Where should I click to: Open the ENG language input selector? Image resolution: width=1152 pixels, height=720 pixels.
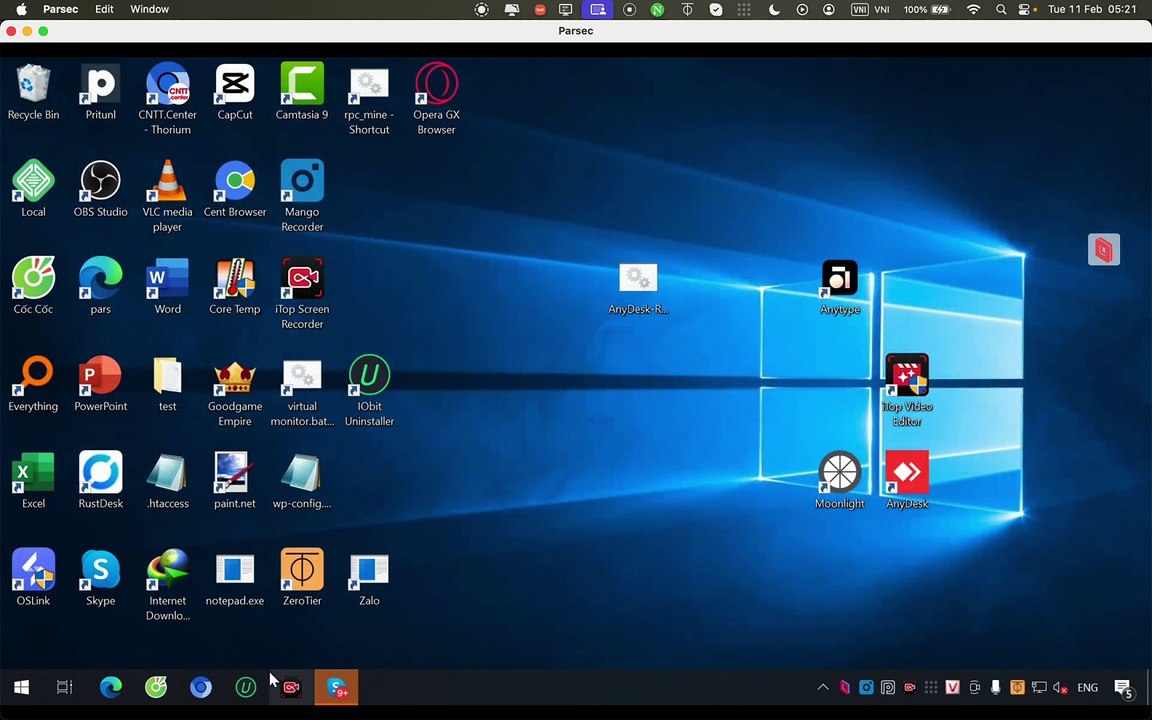(x=1087, y=688)
